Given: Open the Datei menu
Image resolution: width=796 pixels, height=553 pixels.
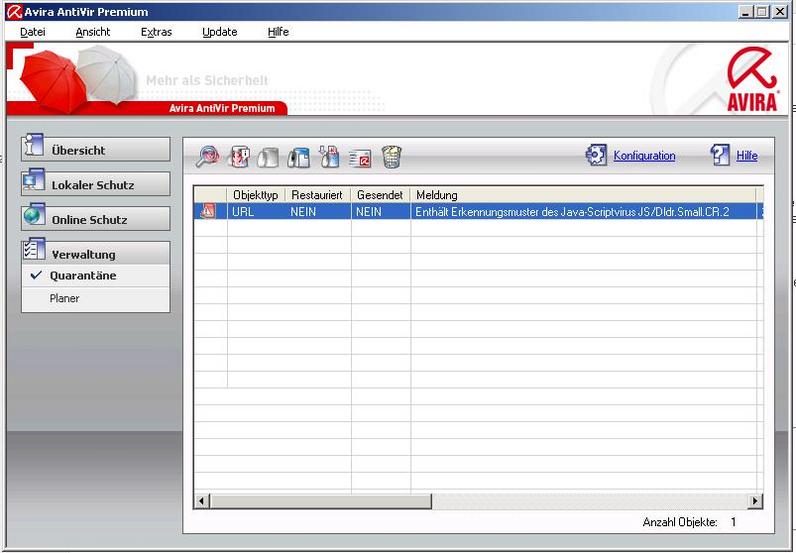Looking at the screenshot, I should click(x=32, y=32).
